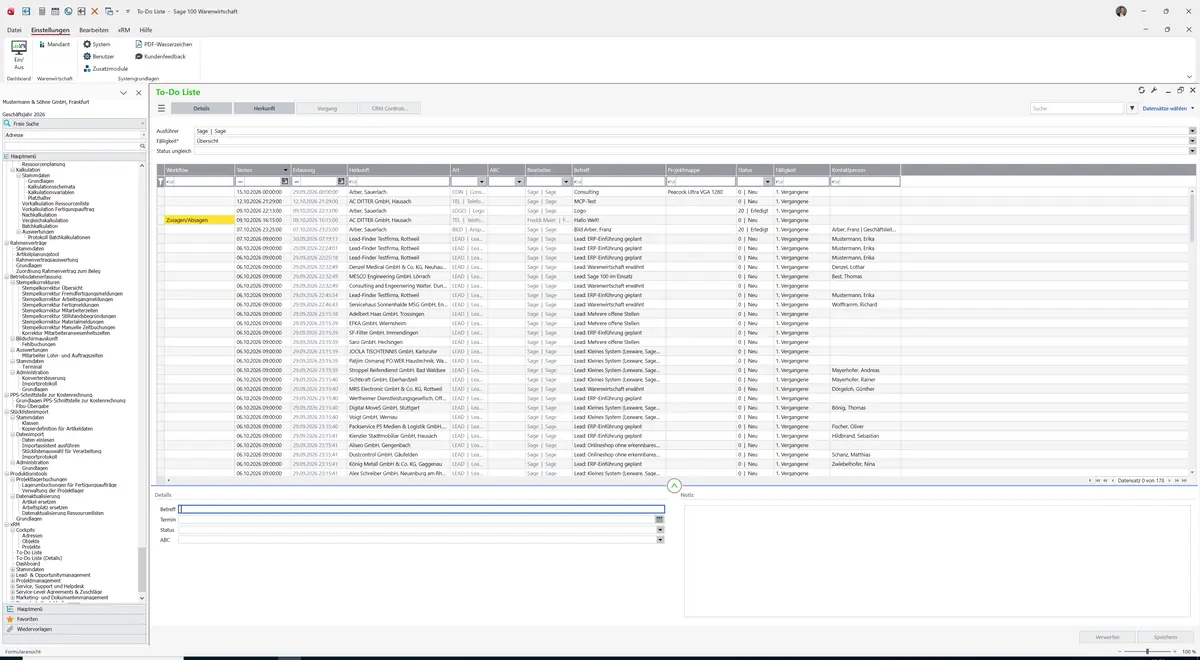Collapse the Kalkulation tree node
The width and height of the screenshot is (1200, 660).
click(12, 170)
